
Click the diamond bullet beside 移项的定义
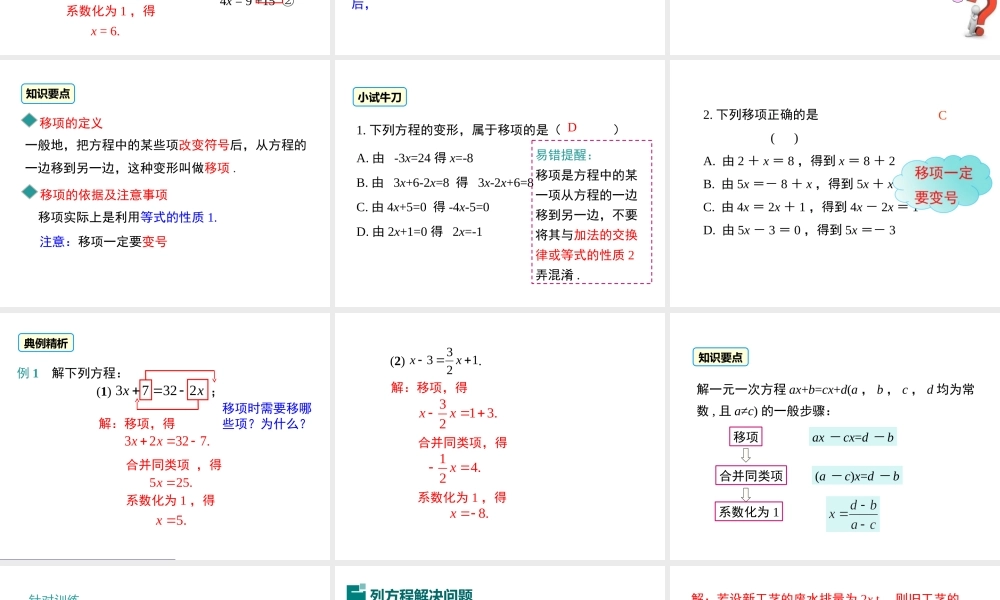(x=29, y=120)
